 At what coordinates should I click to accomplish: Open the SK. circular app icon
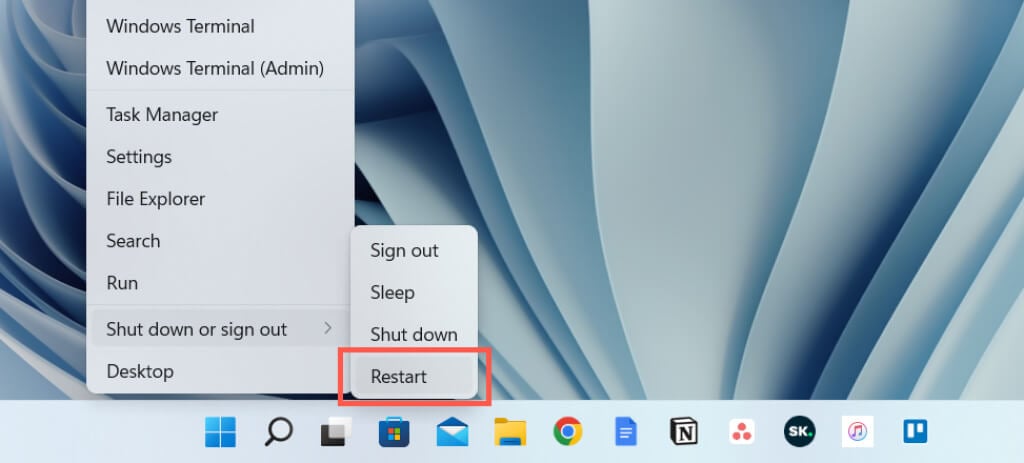tap(799, 432)
